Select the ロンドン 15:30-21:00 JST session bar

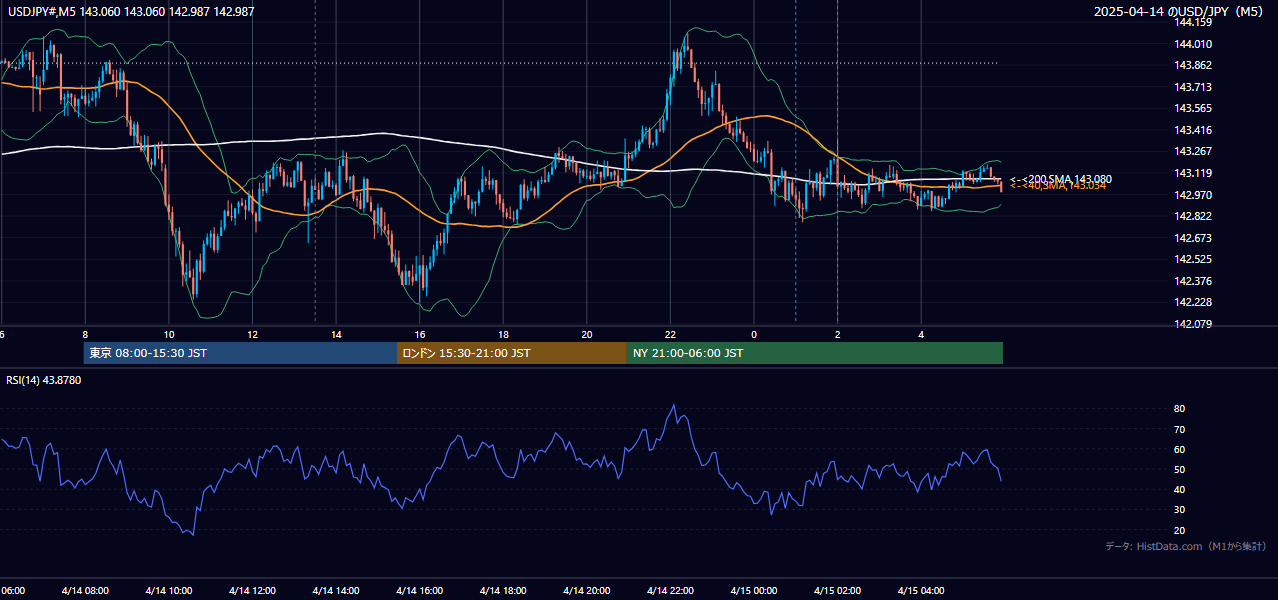[512, 353]
